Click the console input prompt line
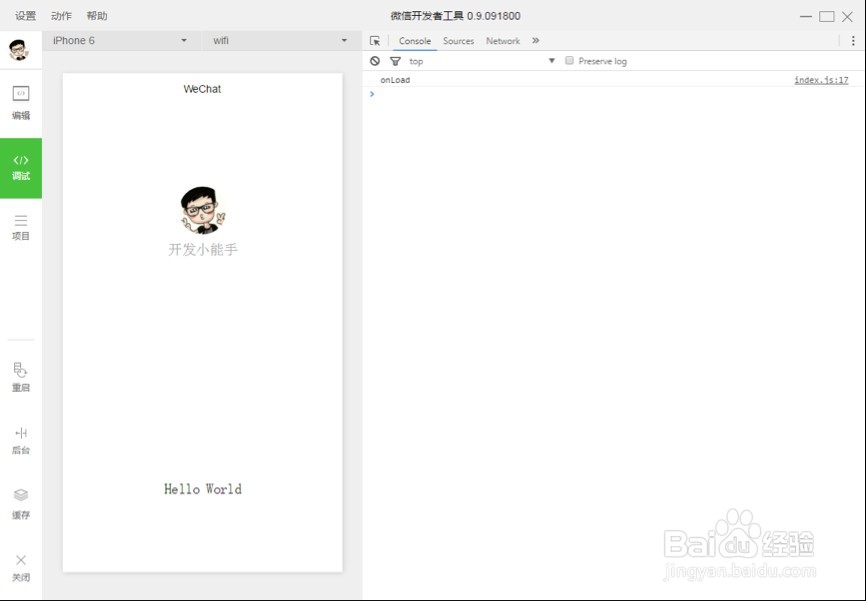866x601 pixels. pos(613,94)
